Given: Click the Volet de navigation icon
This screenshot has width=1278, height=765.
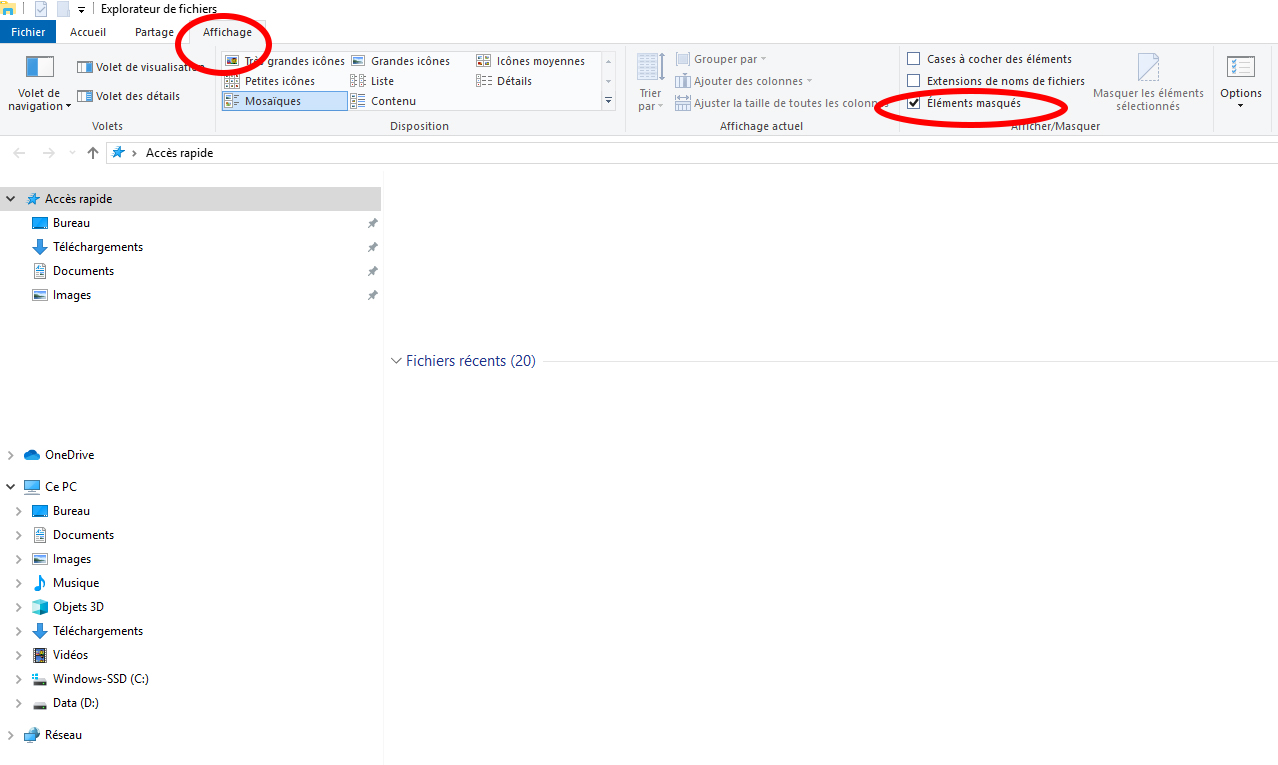Looking at the screenshot, I should pos(39,68).
